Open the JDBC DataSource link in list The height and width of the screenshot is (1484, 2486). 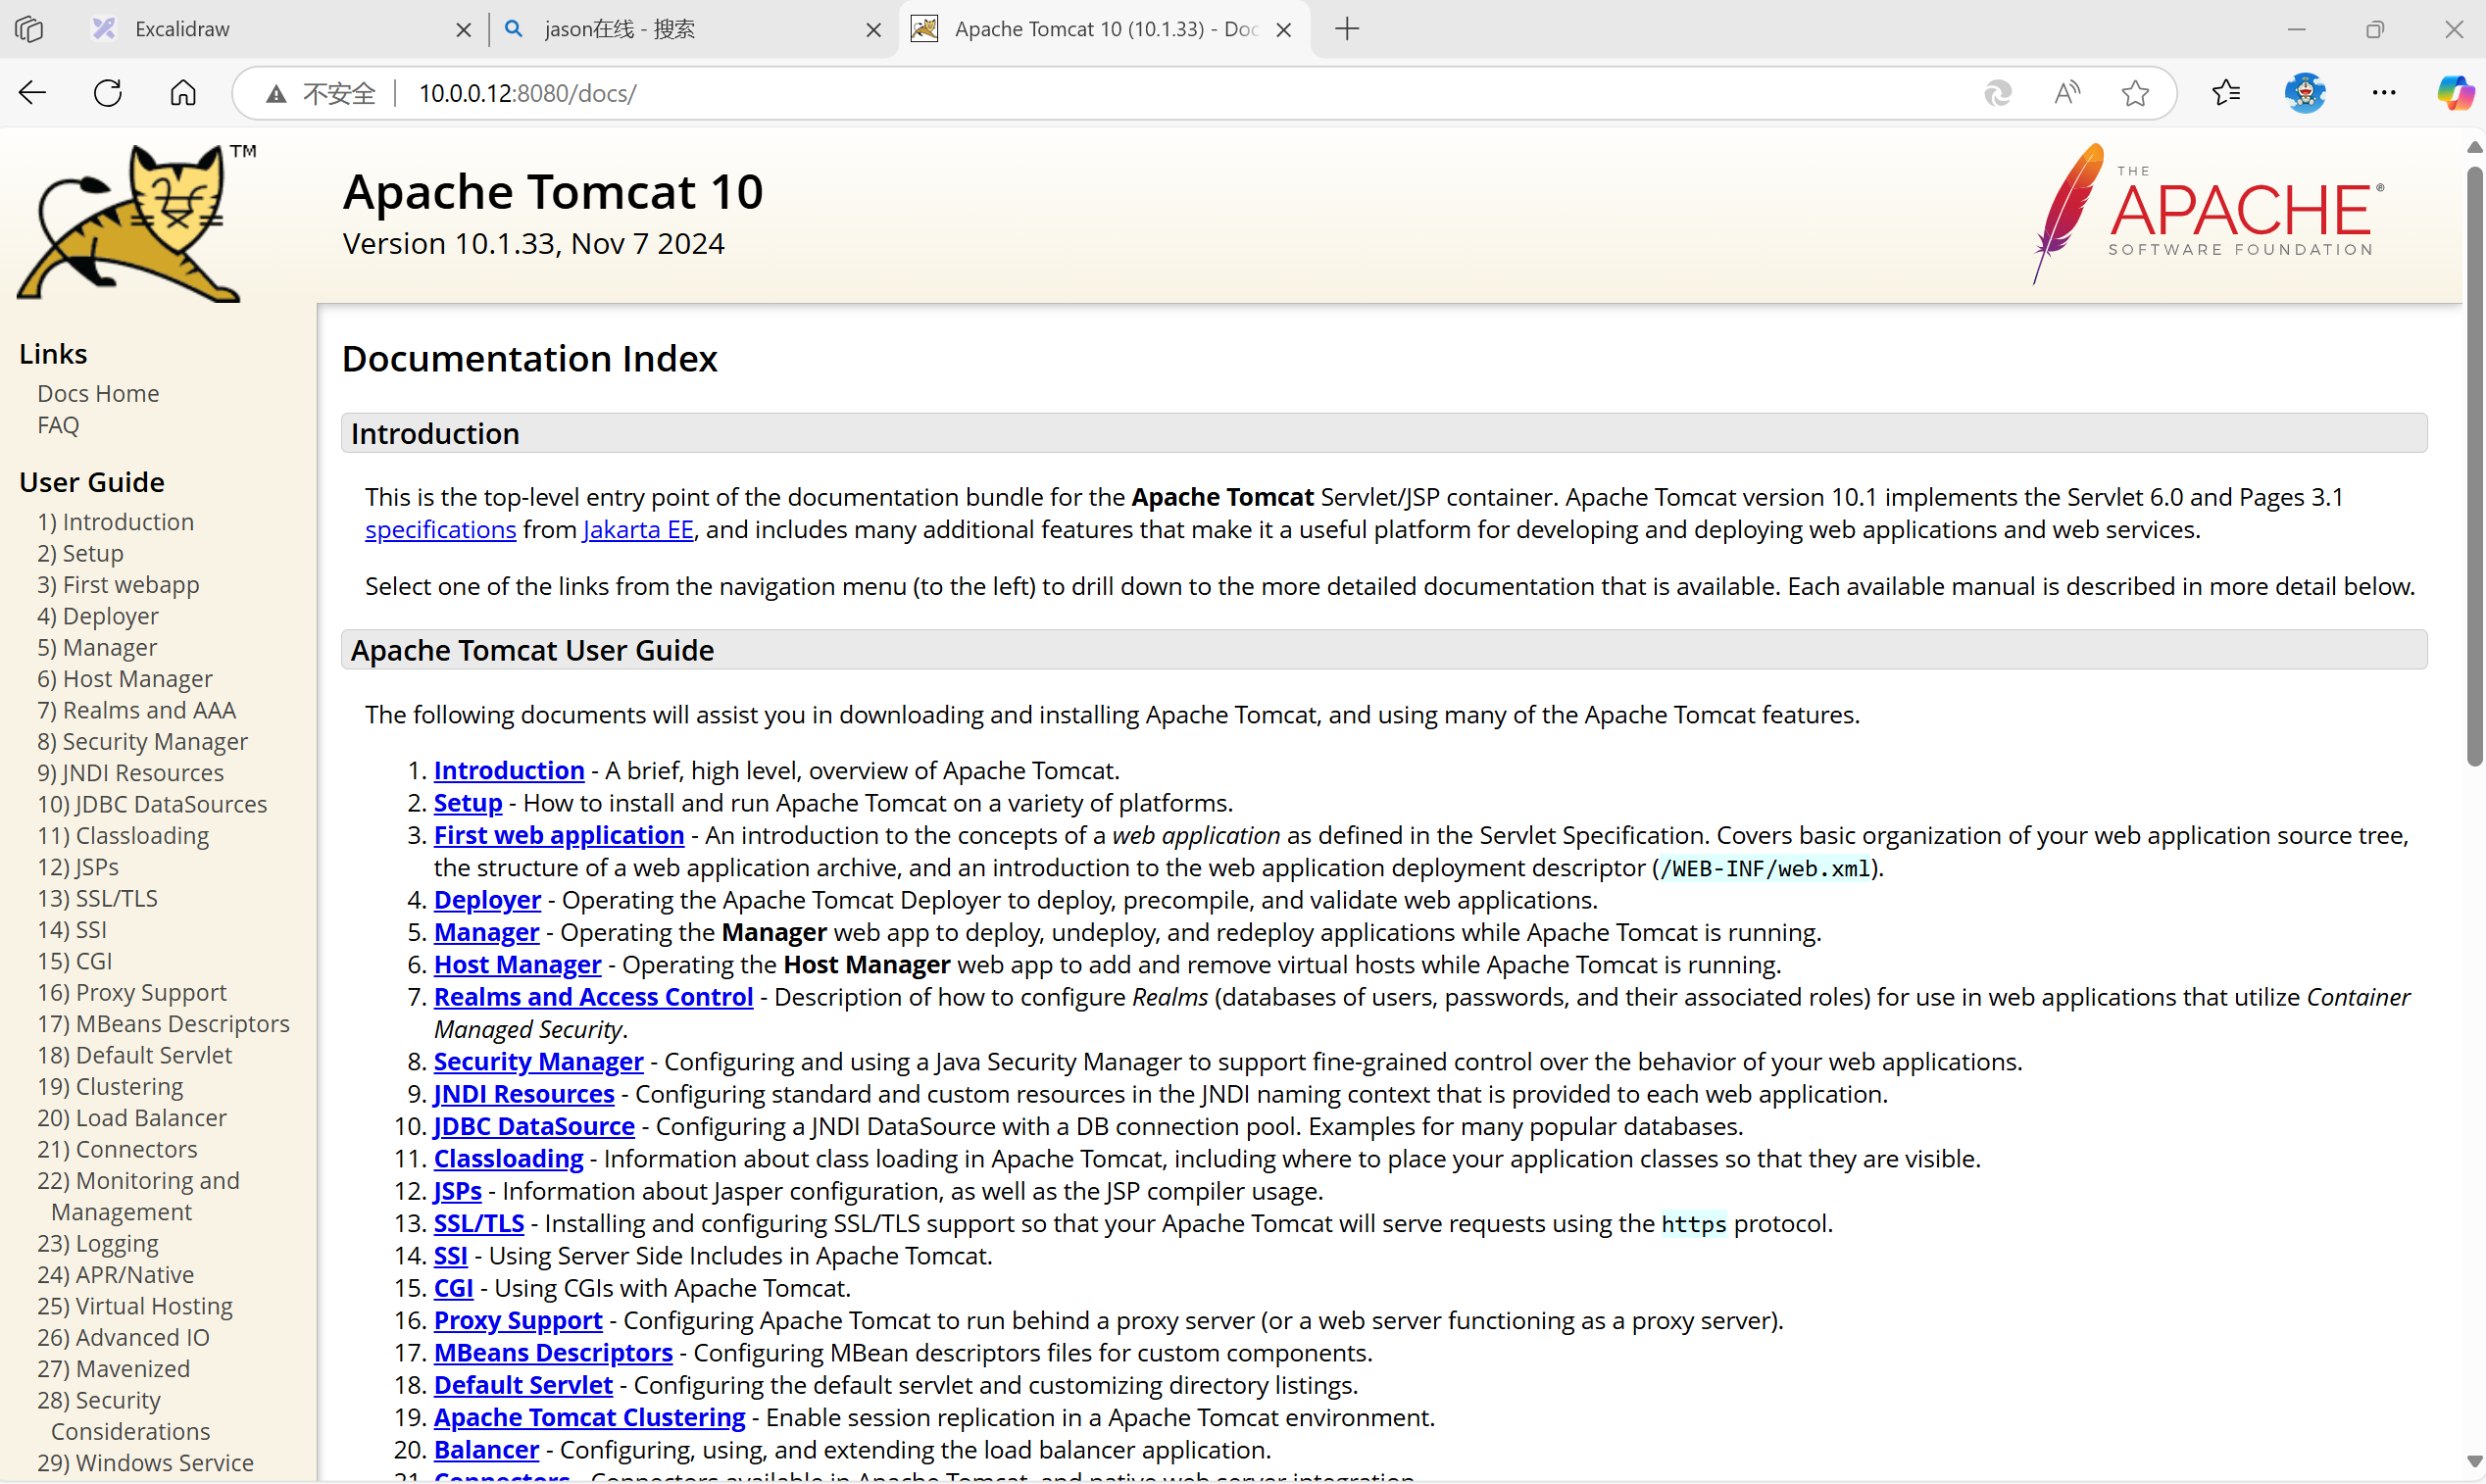click(534, 1127)
